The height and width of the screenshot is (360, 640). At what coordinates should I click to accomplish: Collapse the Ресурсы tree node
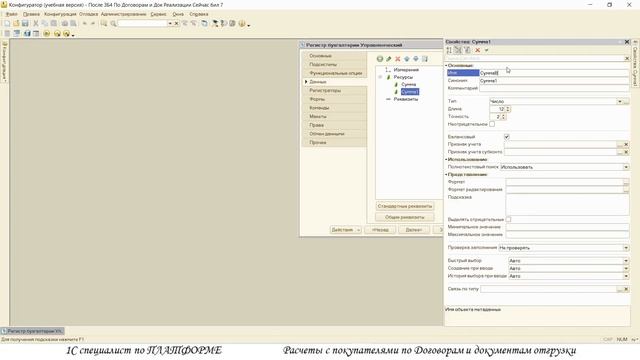tap(380, 77)
